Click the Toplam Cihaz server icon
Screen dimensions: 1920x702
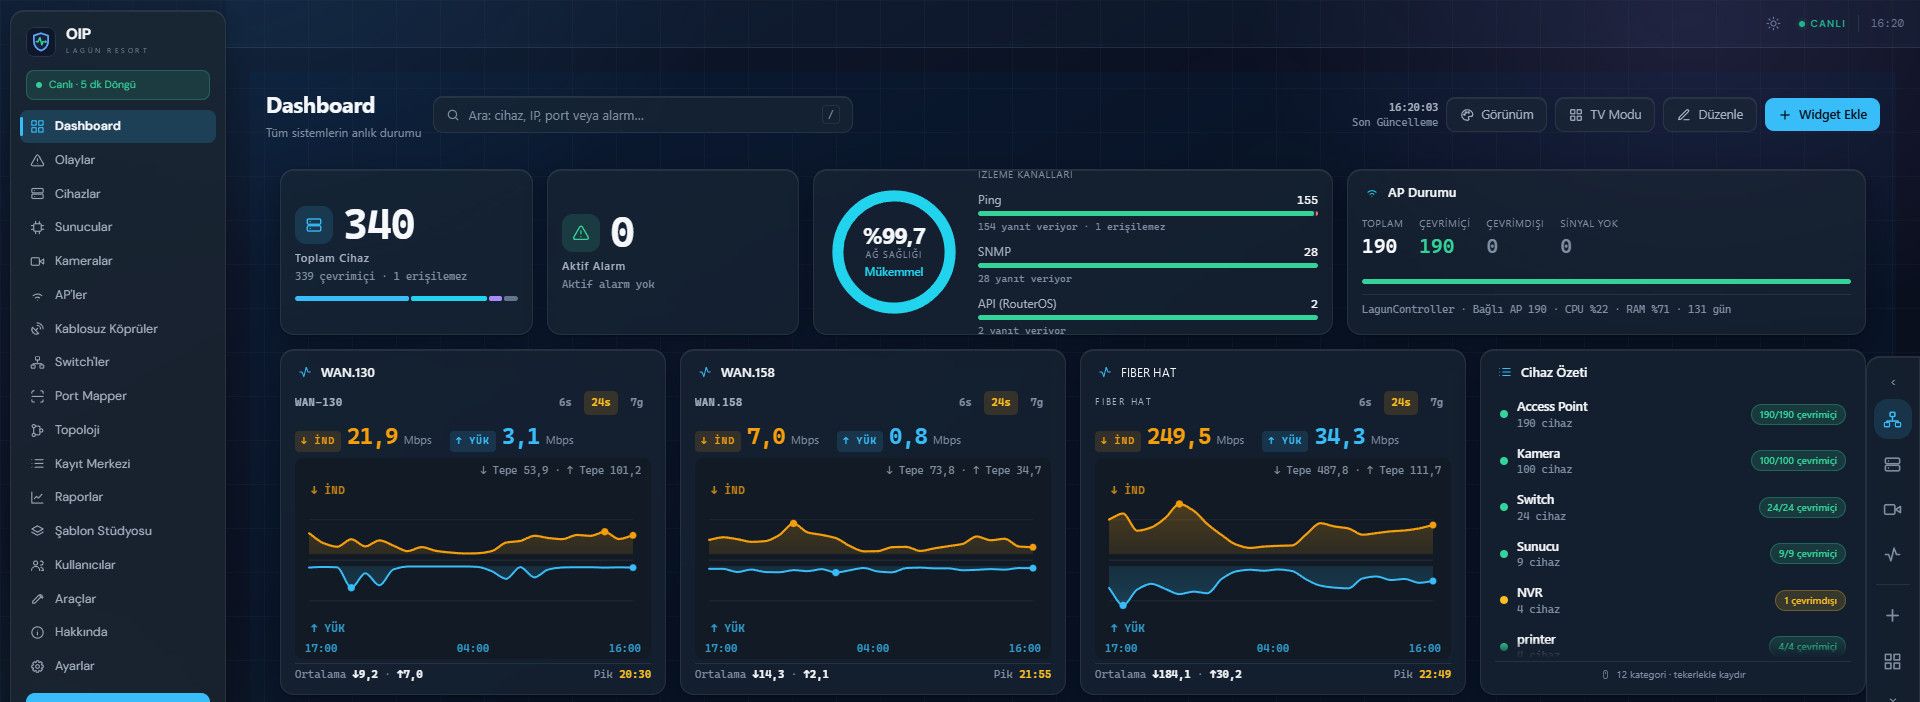314,225
